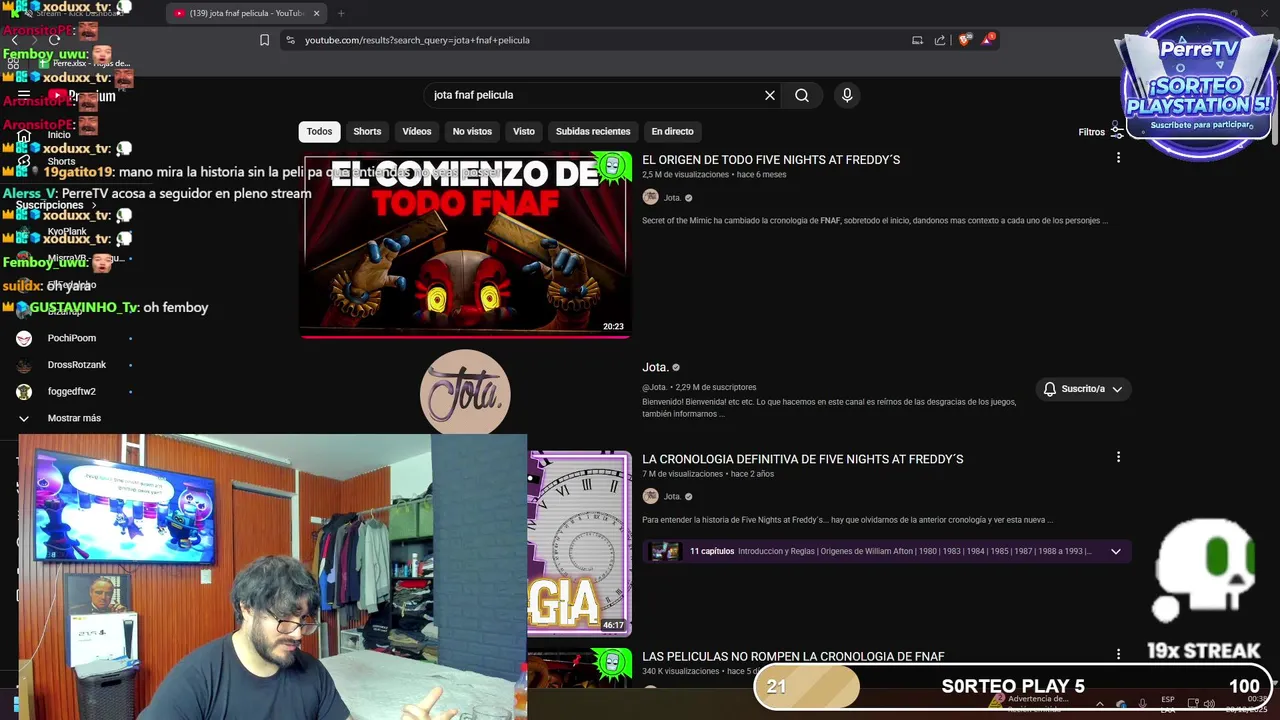The height and width of the screenshot is (720, 1280).
Task: Select the Visto filter chip
Action: [x=524, y=132]
